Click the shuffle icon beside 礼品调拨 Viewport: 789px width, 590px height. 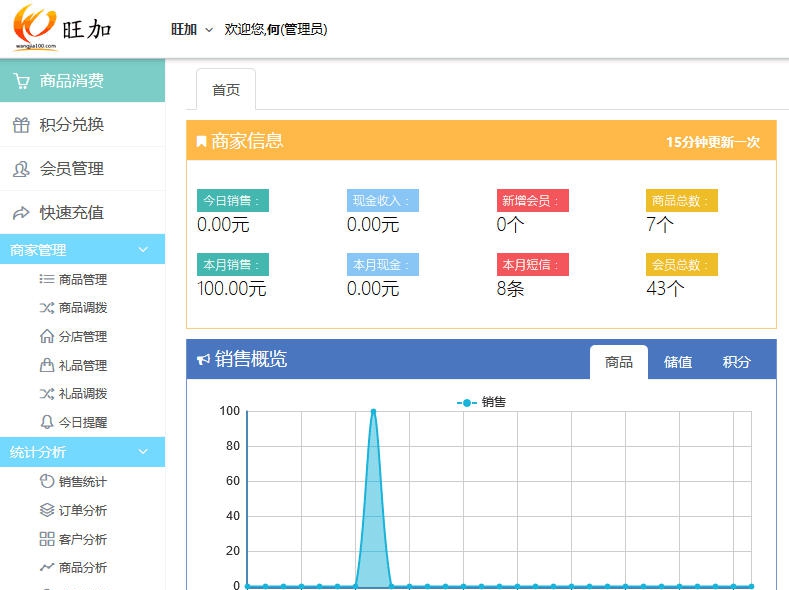tap(46, 393)
